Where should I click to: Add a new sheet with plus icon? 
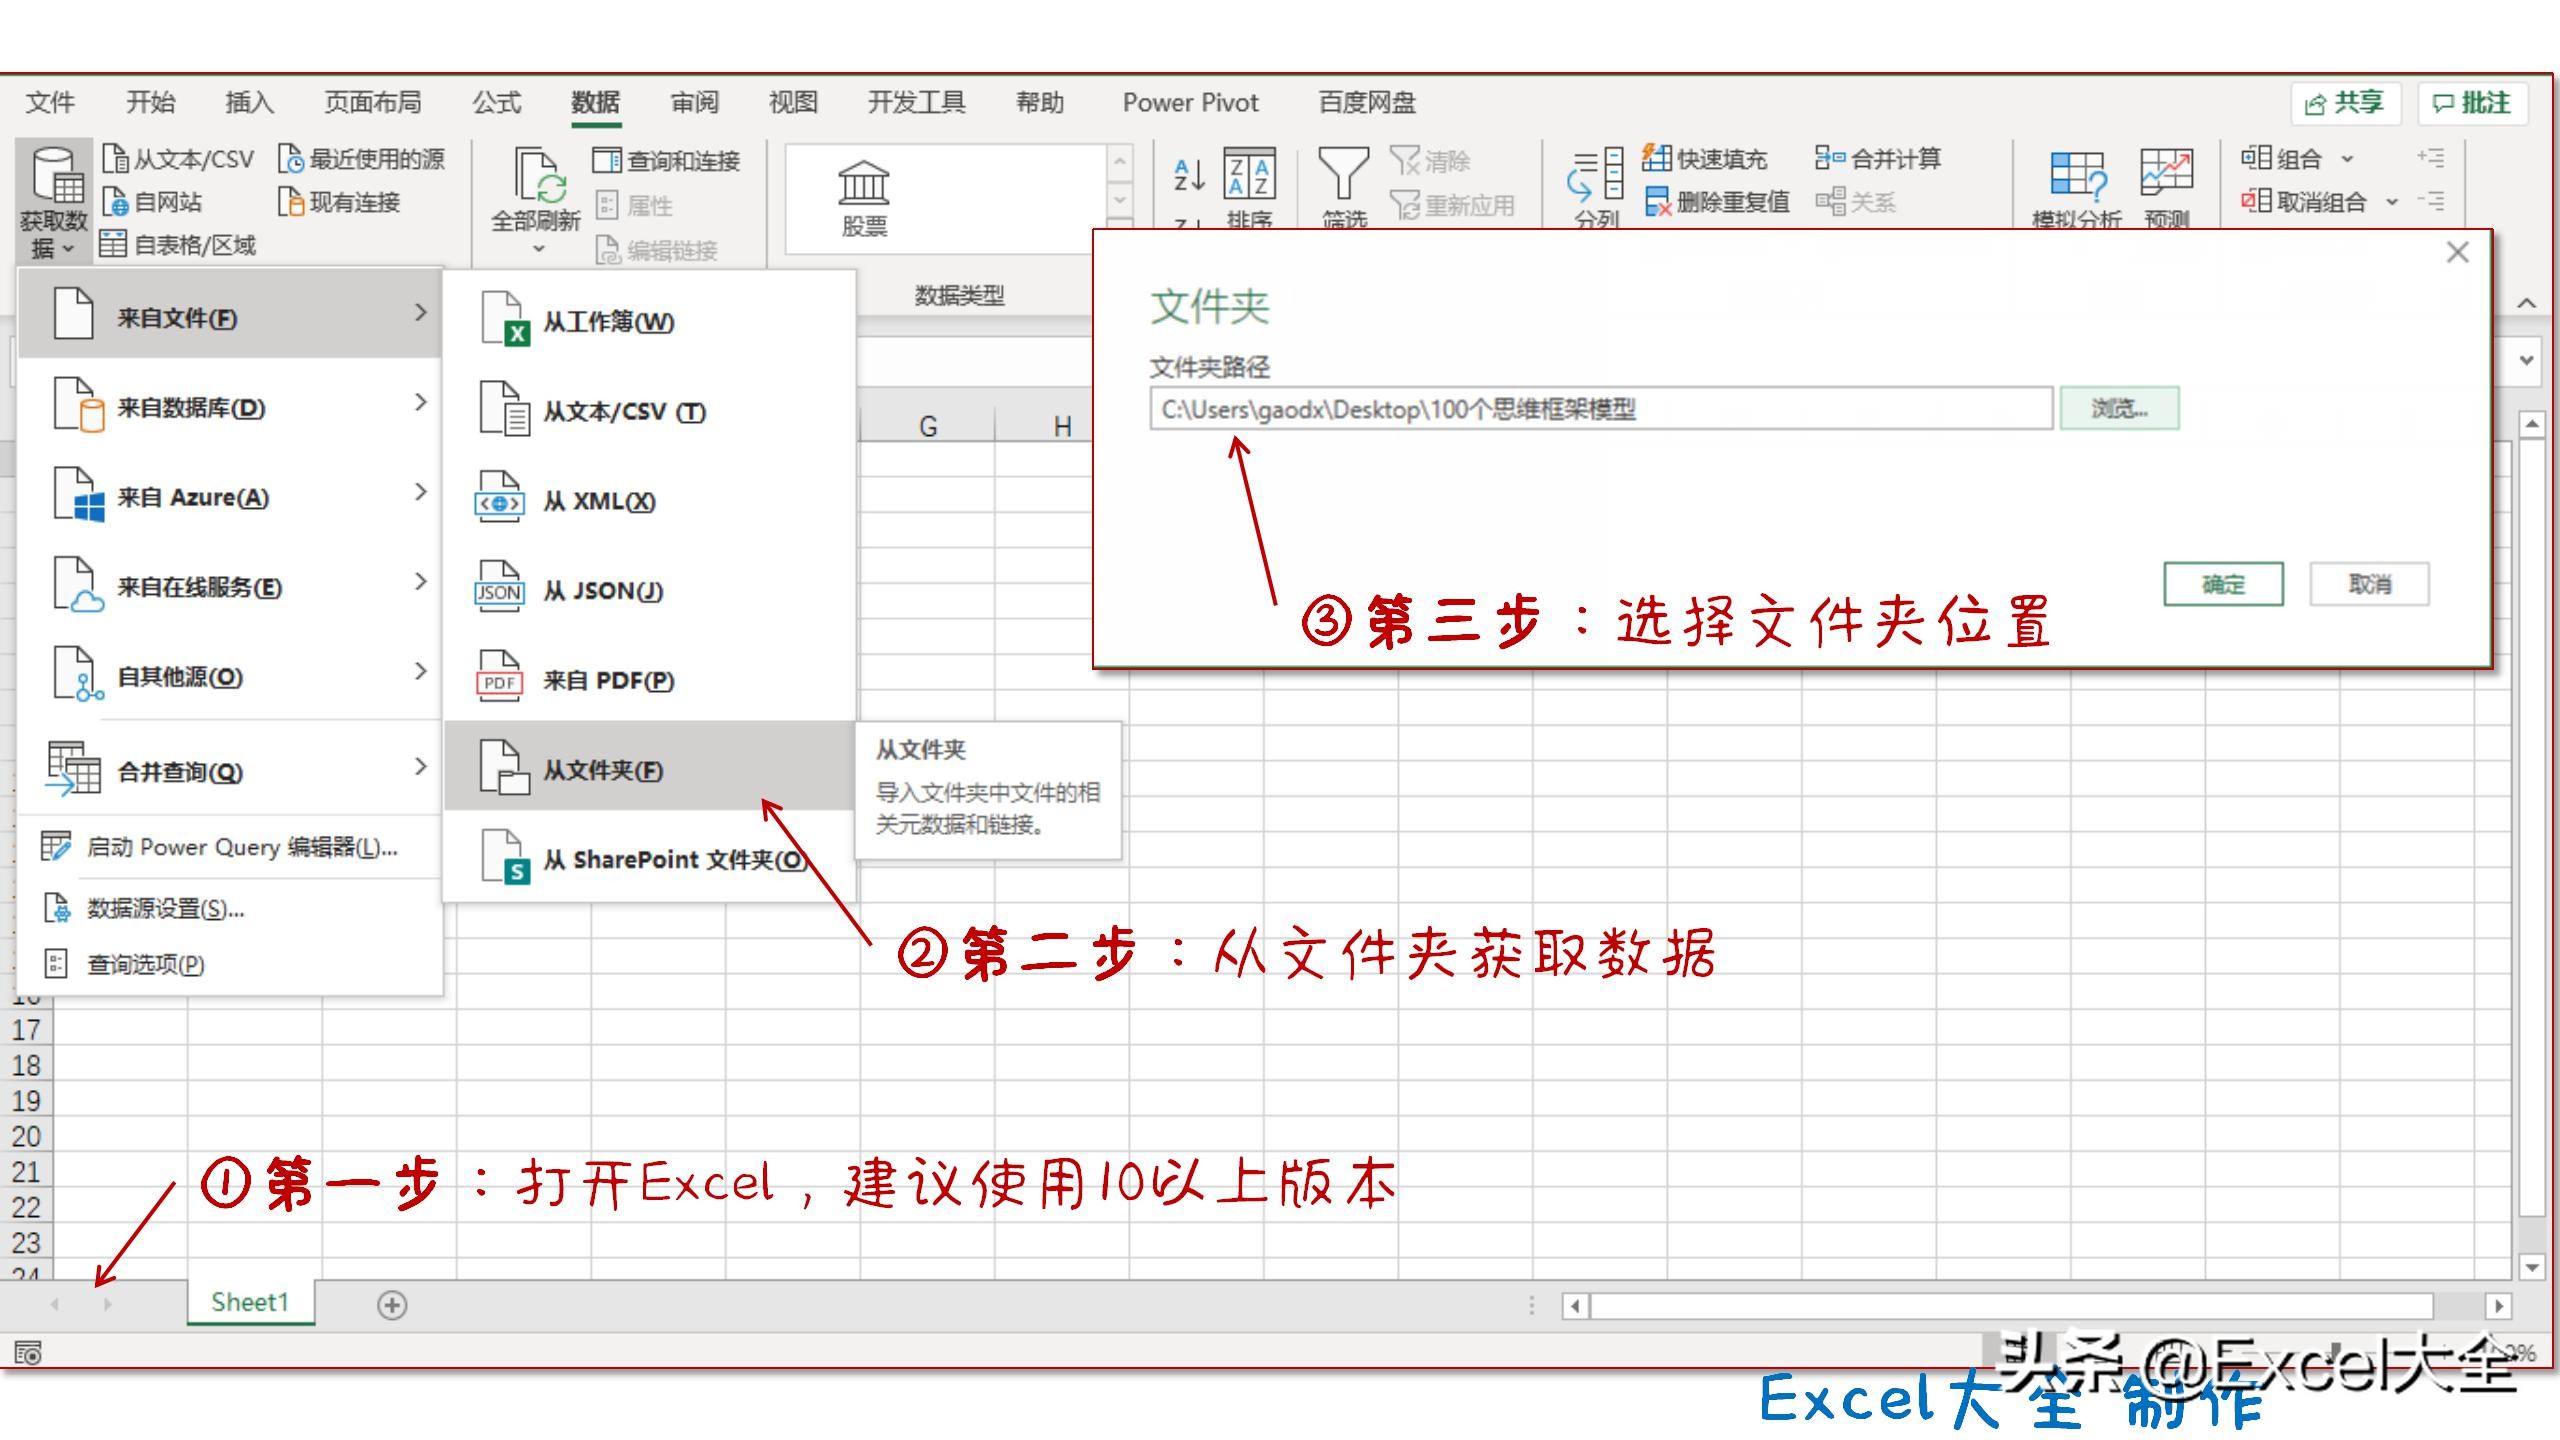pyautogui.click(x=392, y=1304)
